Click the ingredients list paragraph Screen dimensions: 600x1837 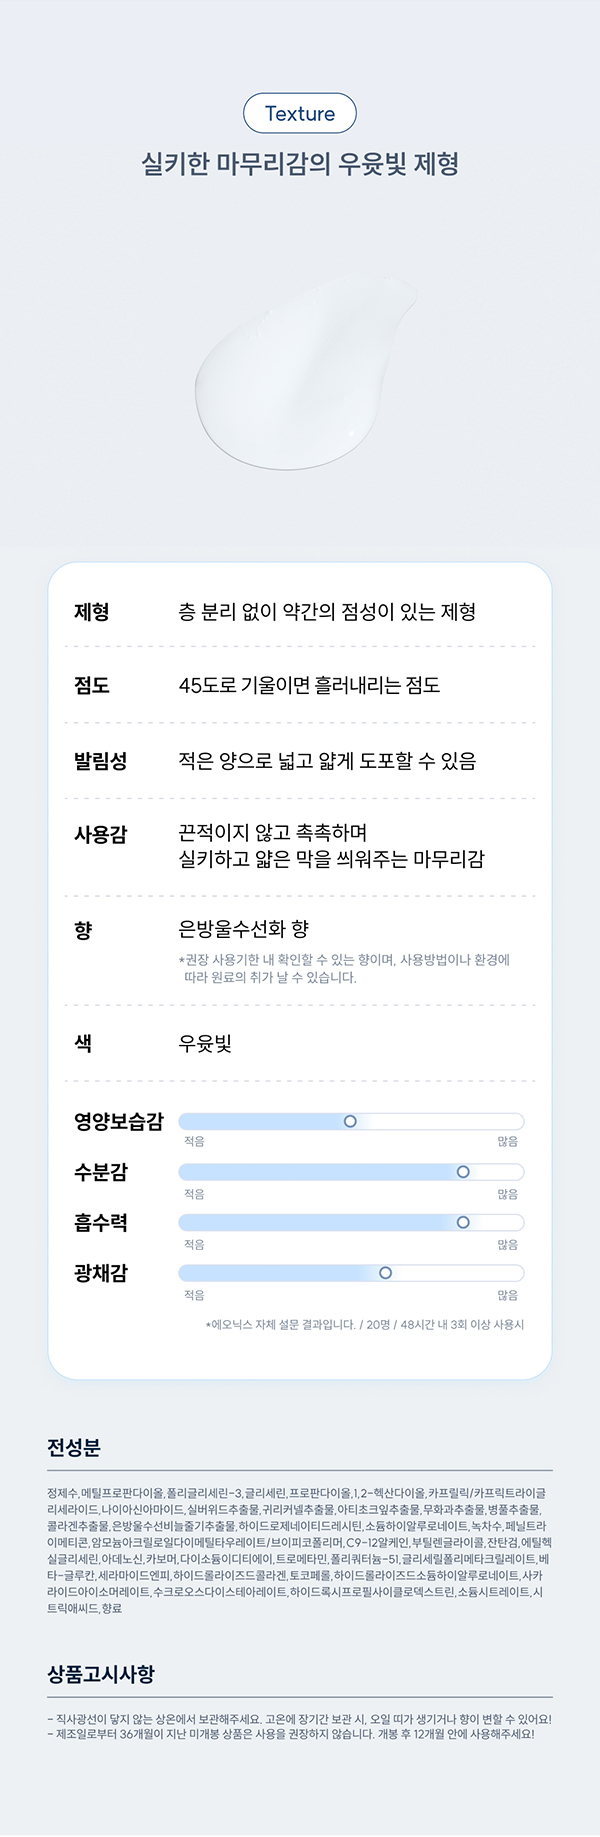coord(299,1550)
